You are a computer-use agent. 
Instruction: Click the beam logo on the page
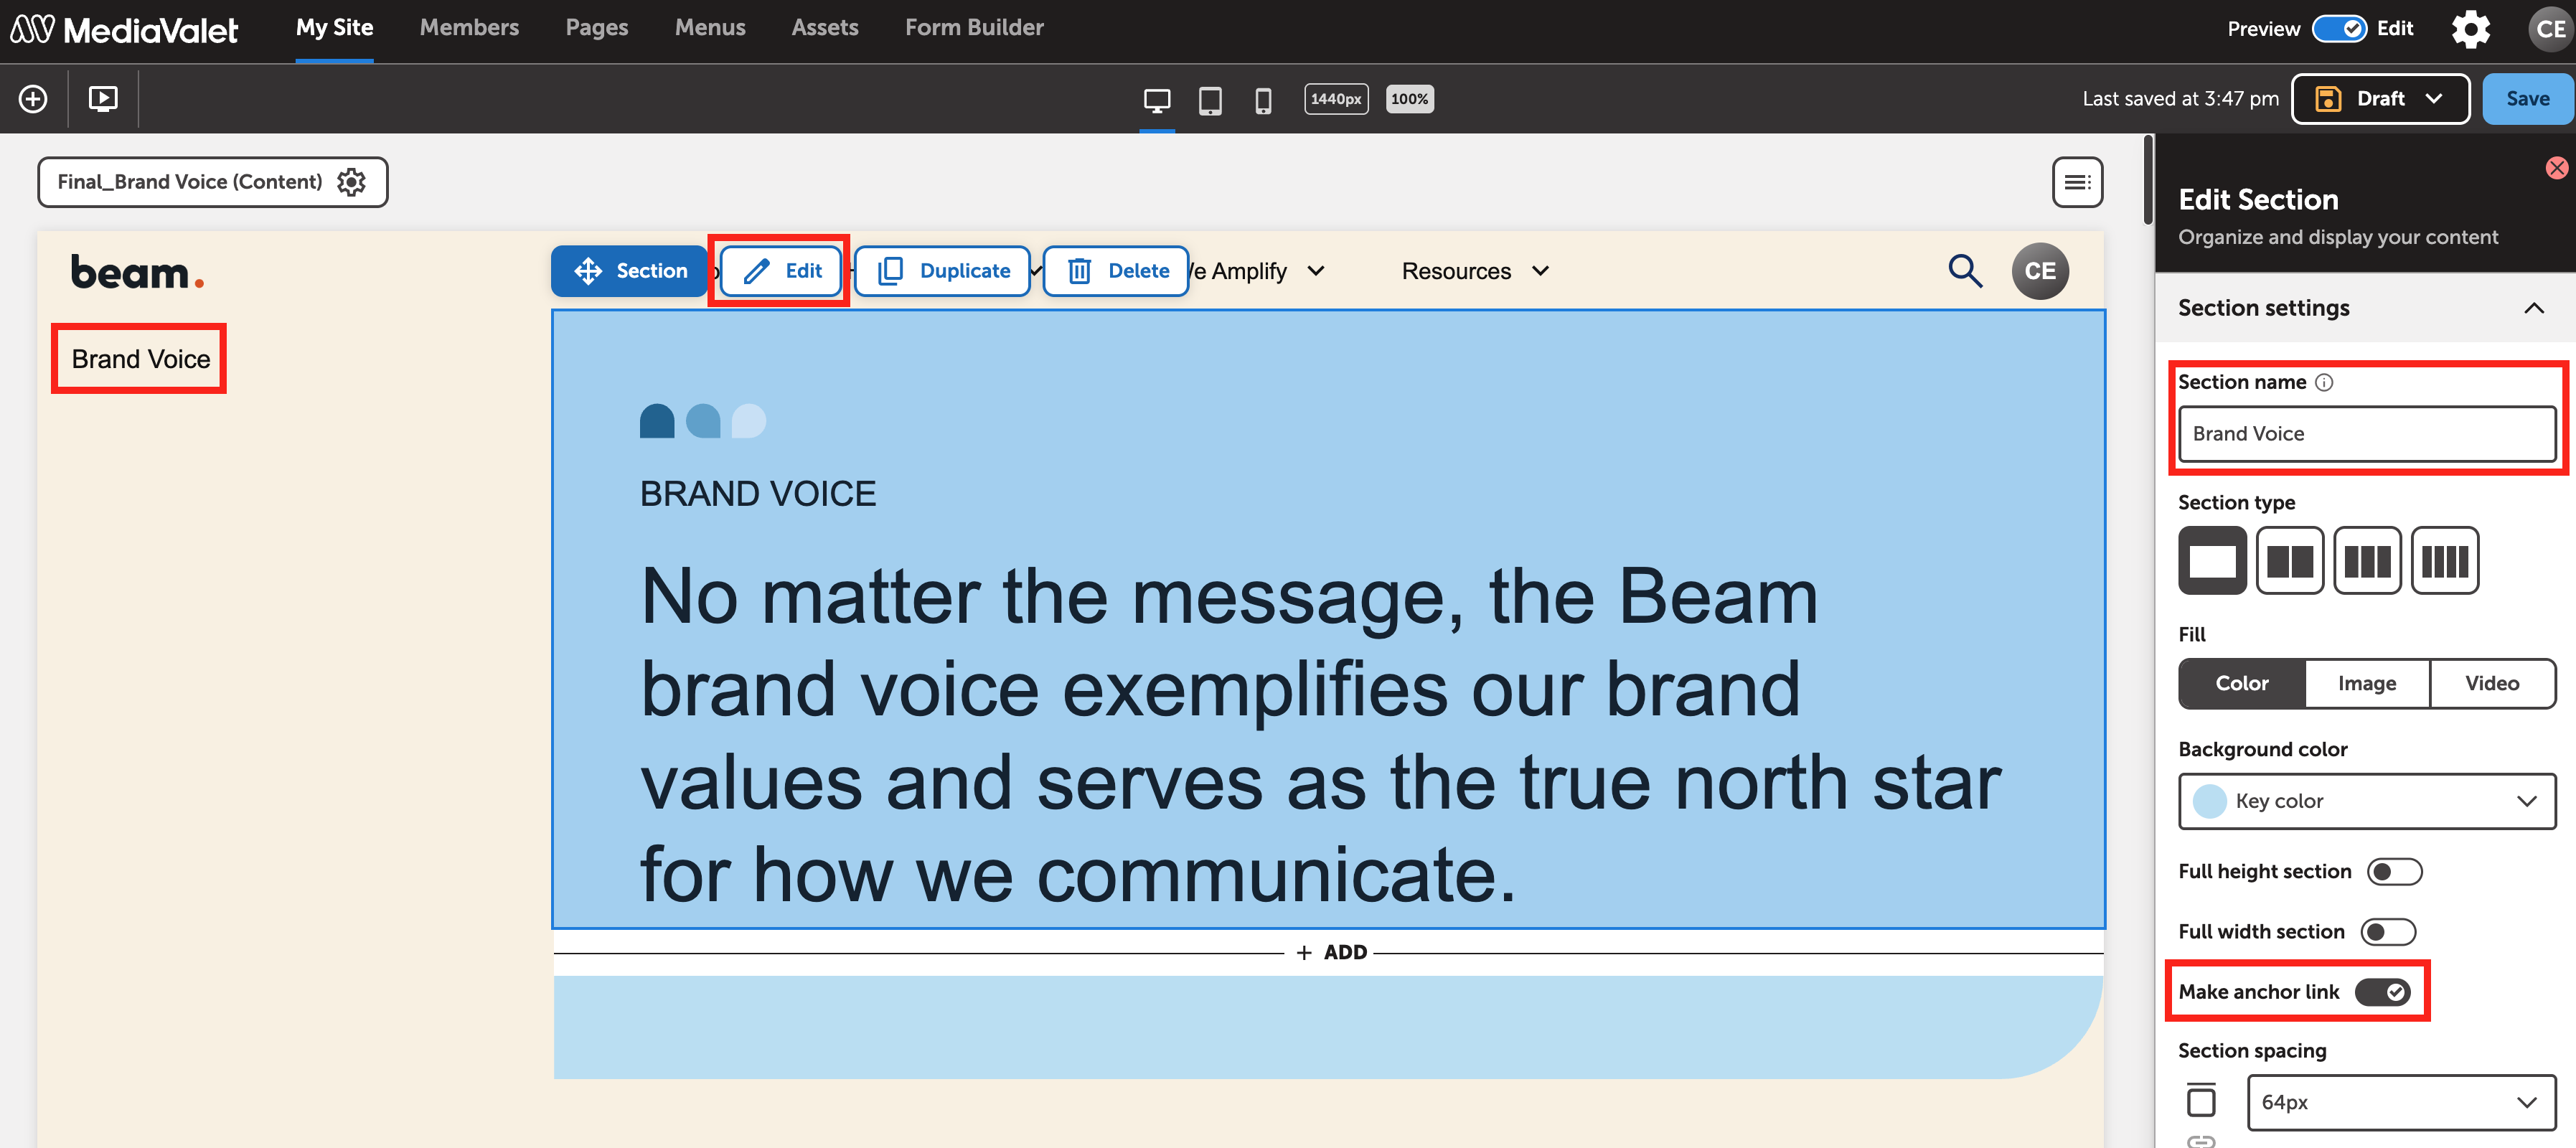(x=137, y=272)
